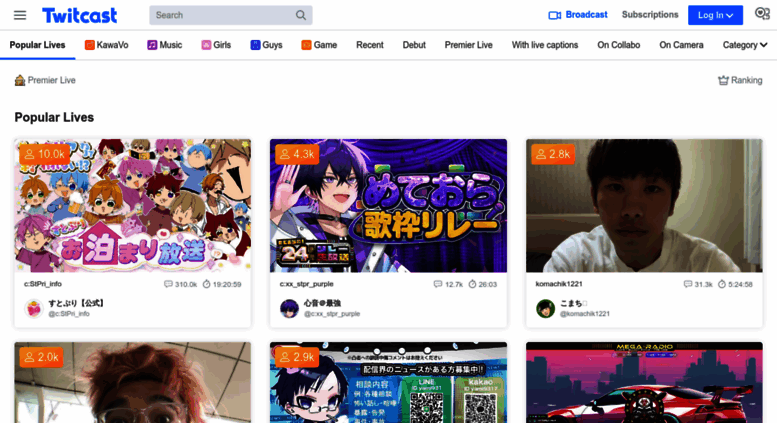Open the MEGA RADIO stream thumbnail
This screenshot has width=777, height=423.
644,382
